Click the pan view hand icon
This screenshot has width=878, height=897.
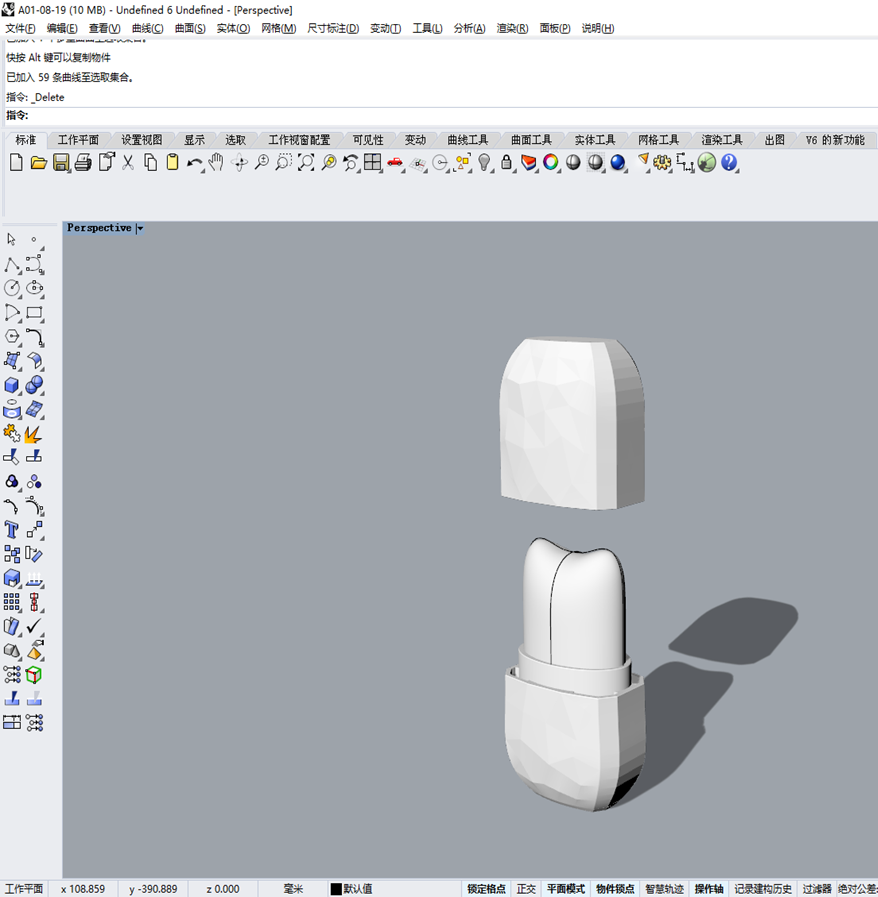click(214, 163)
